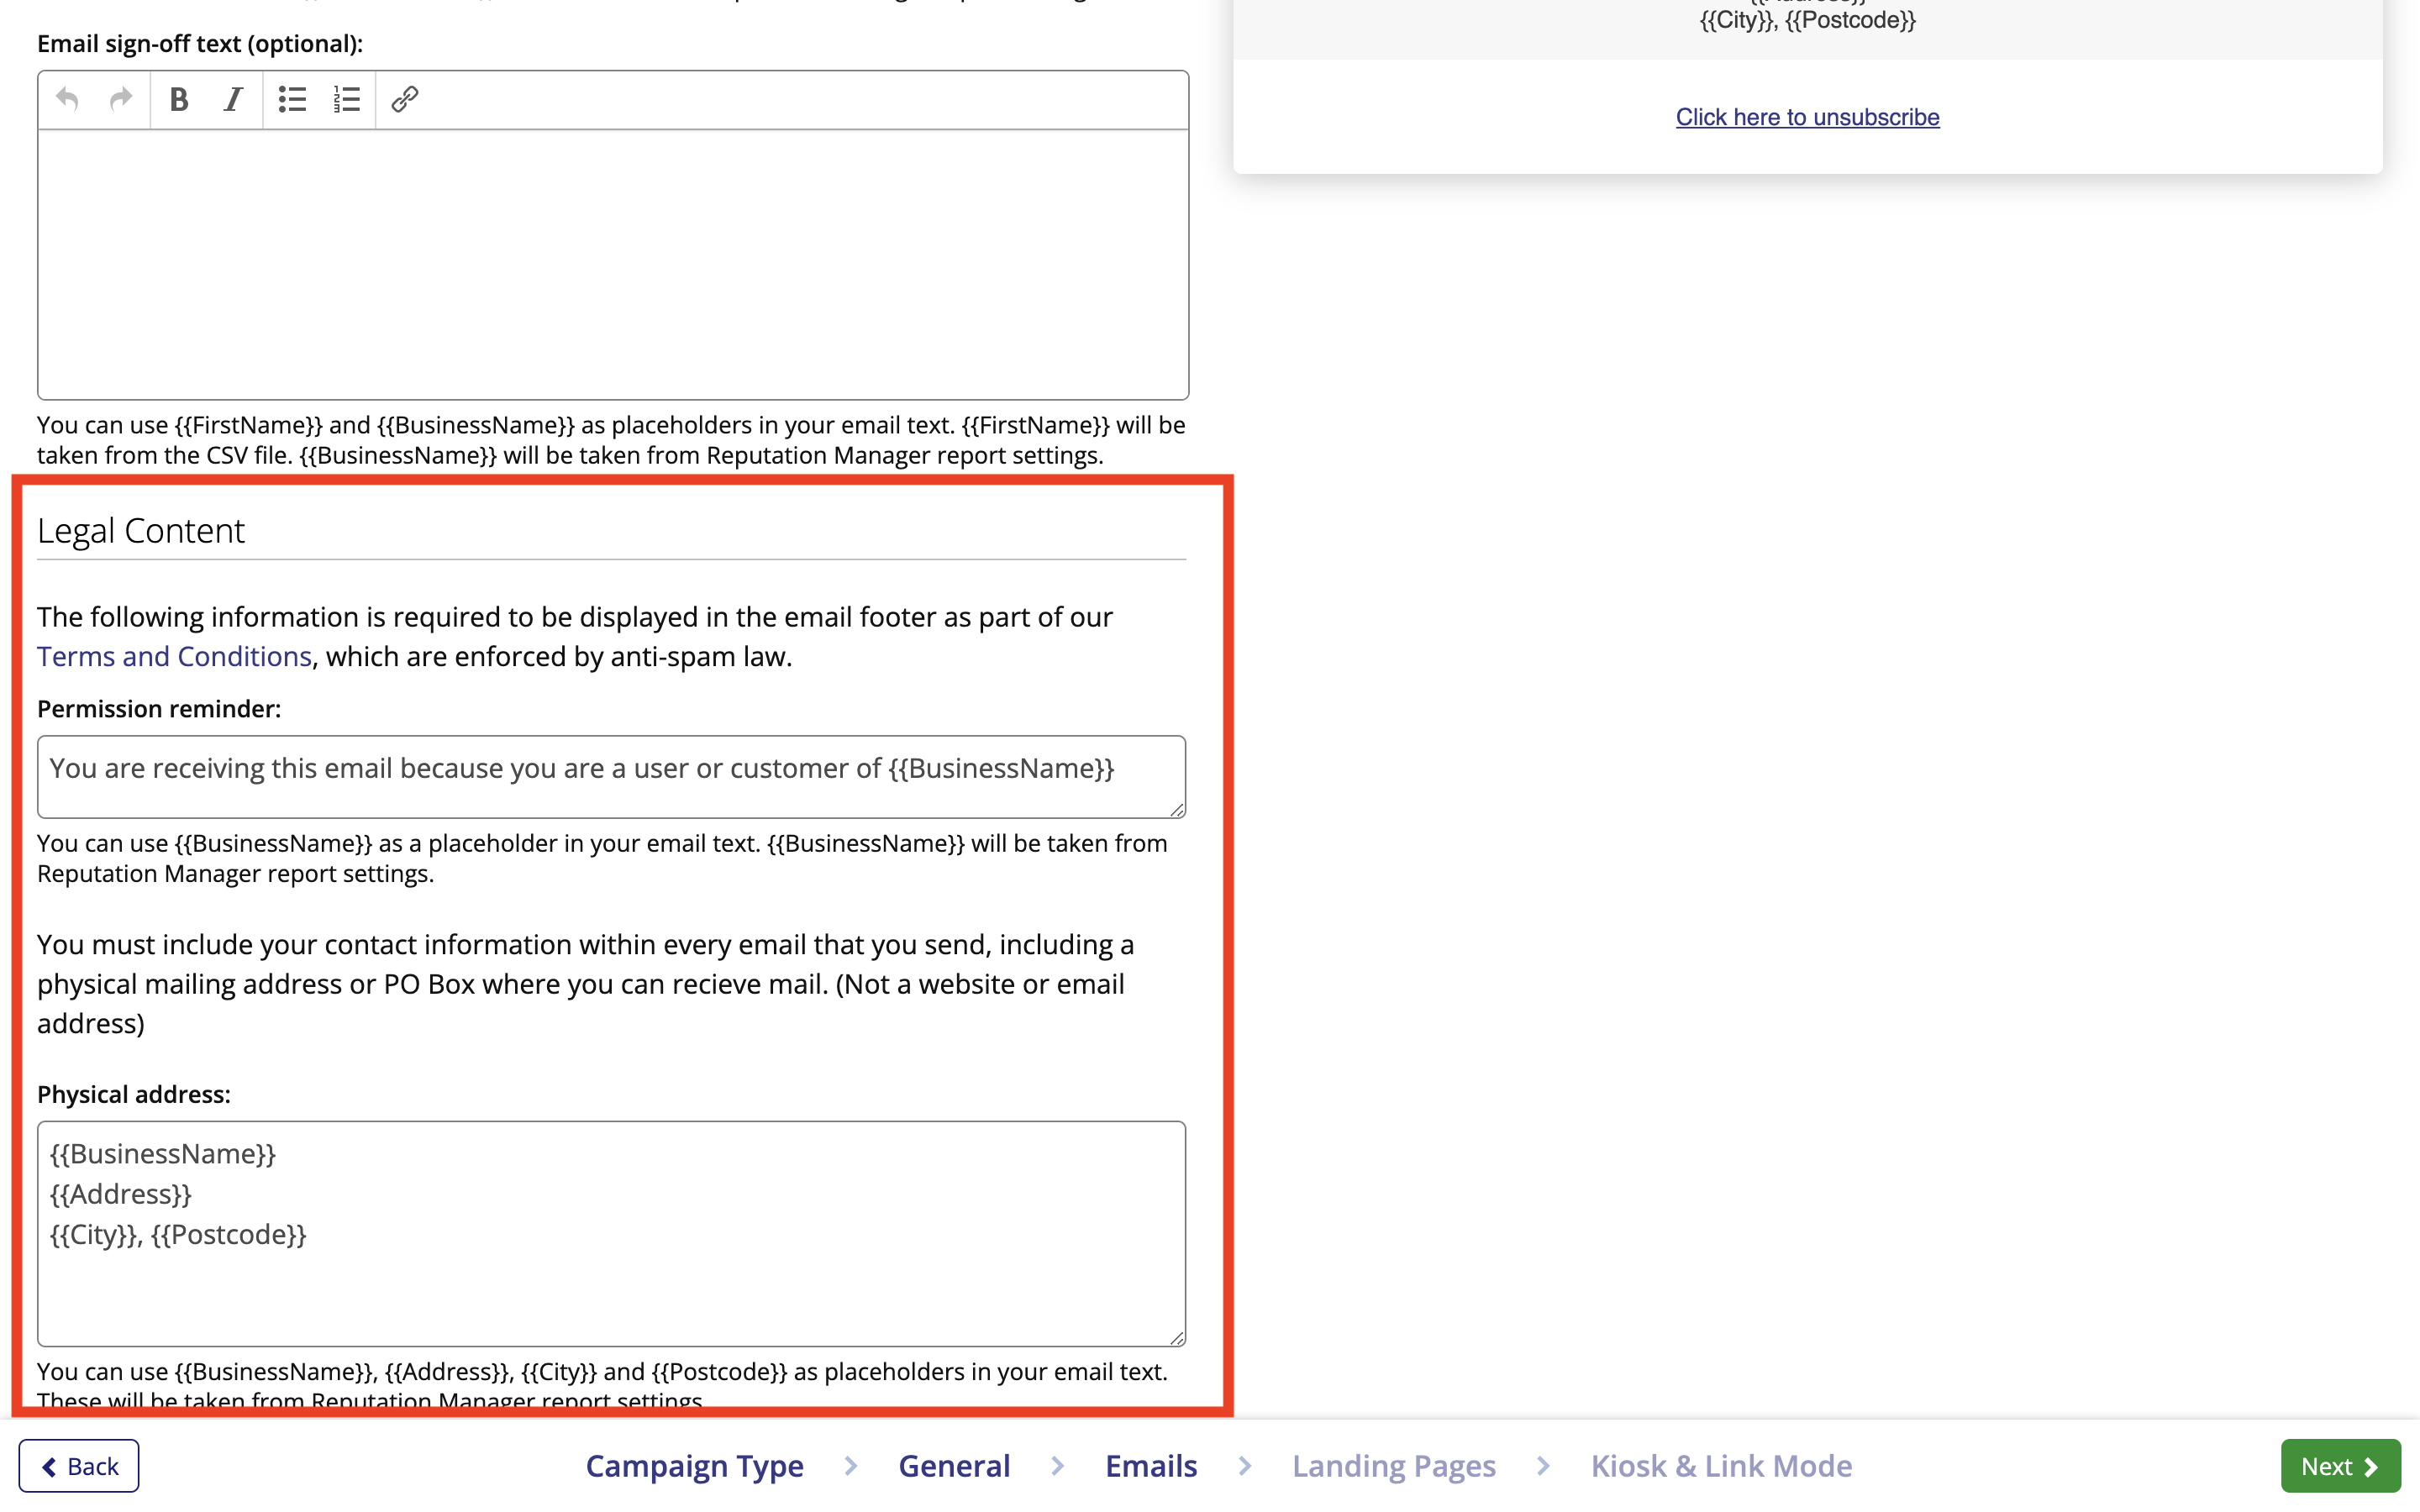Toggle bold formatting in the sign-off editor
This screenshot has height=1512, width=2420.
point(179,99)
